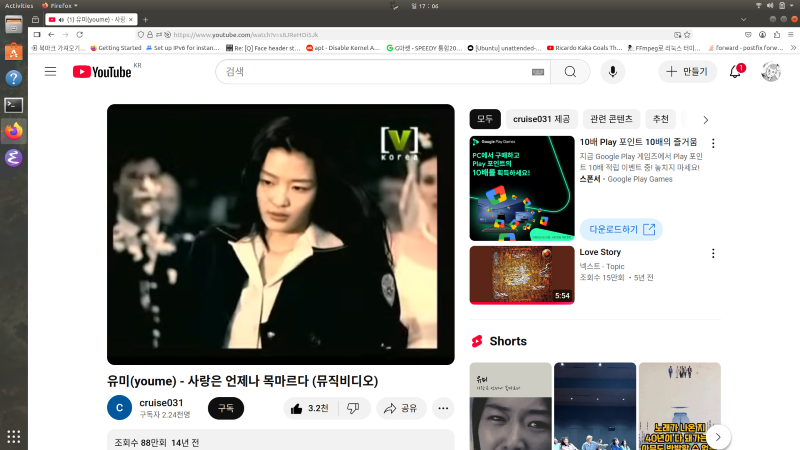The image size is (800, 450).
Task: Click the on-screen keyboard icon in search box
Action: [538, 72]
